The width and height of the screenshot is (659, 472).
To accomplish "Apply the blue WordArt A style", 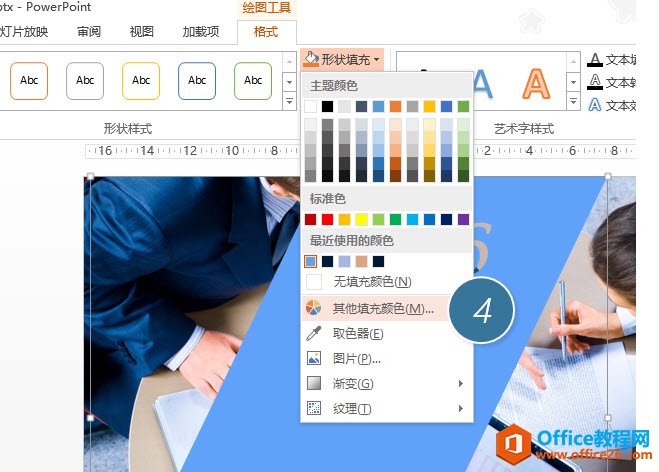I will (482, 84).
